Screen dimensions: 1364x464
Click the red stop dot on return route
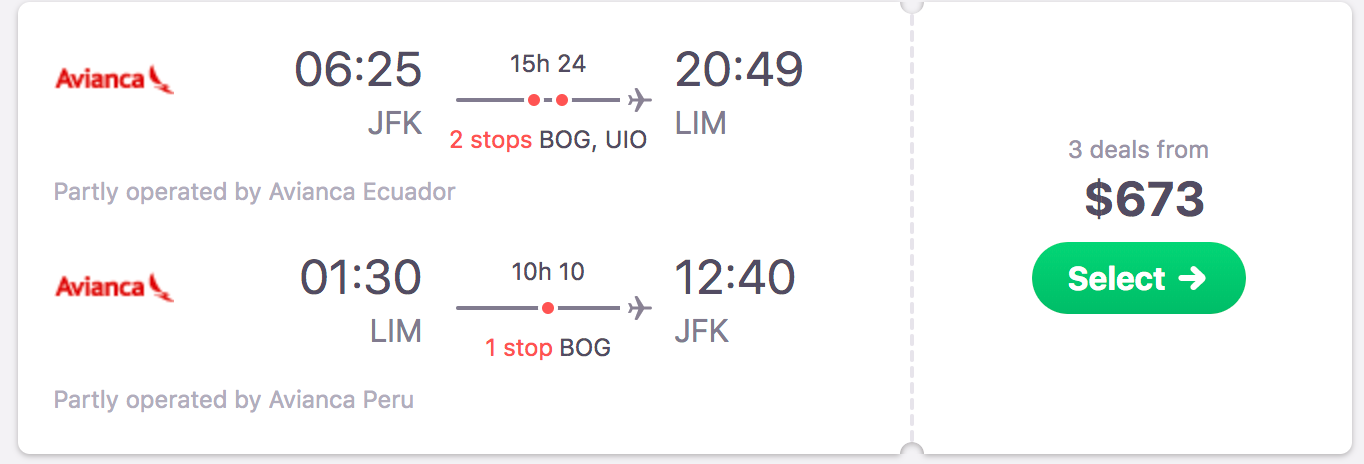tap(548, 308)
